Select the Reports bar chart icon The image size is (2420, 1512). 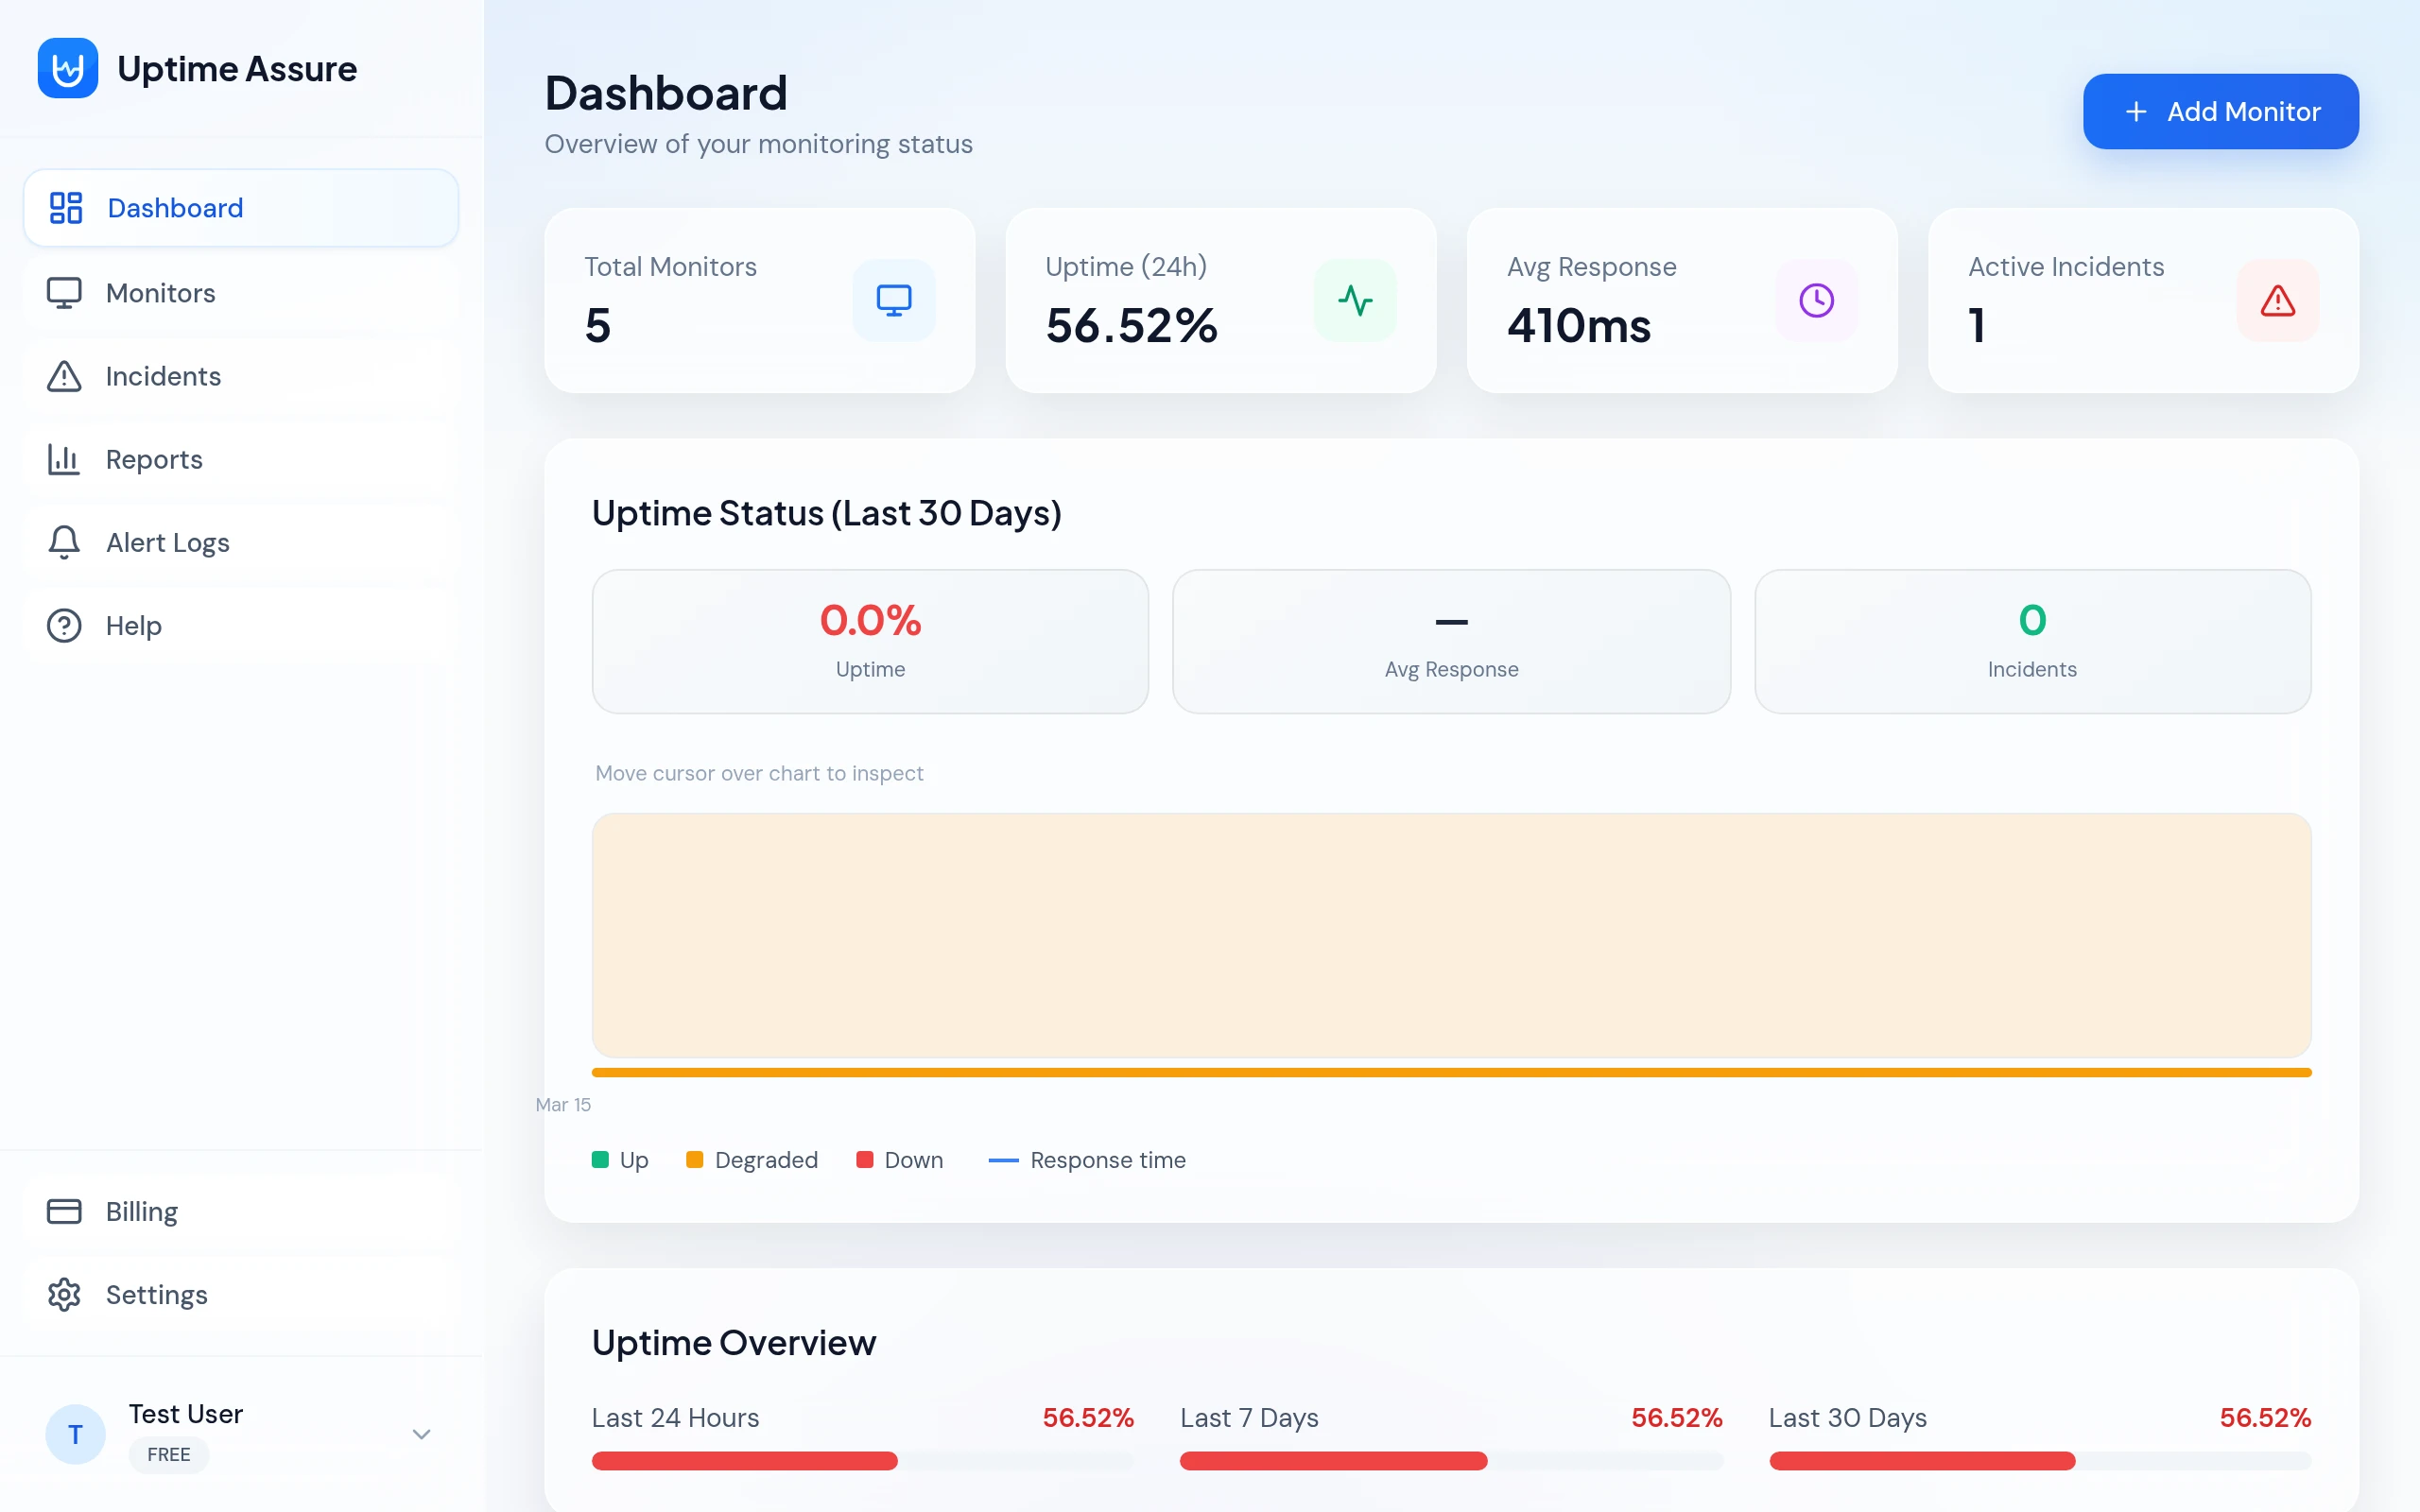click(62, 459)
